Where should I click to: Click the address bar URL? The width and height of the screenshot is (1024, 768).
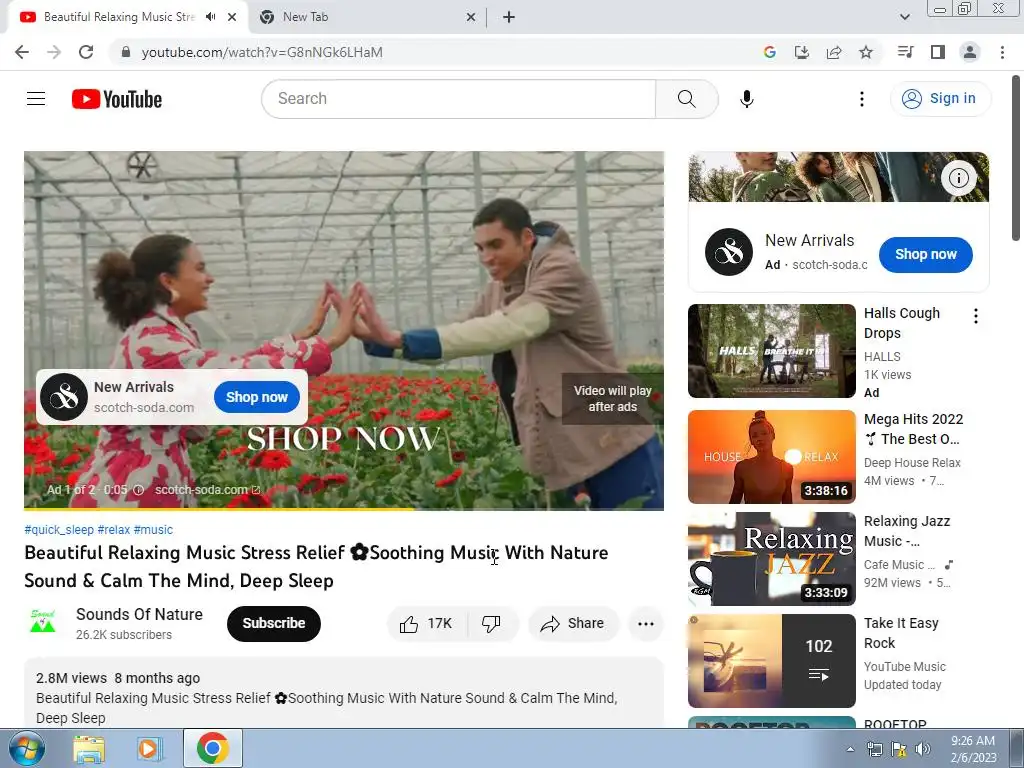pos(262,52)
